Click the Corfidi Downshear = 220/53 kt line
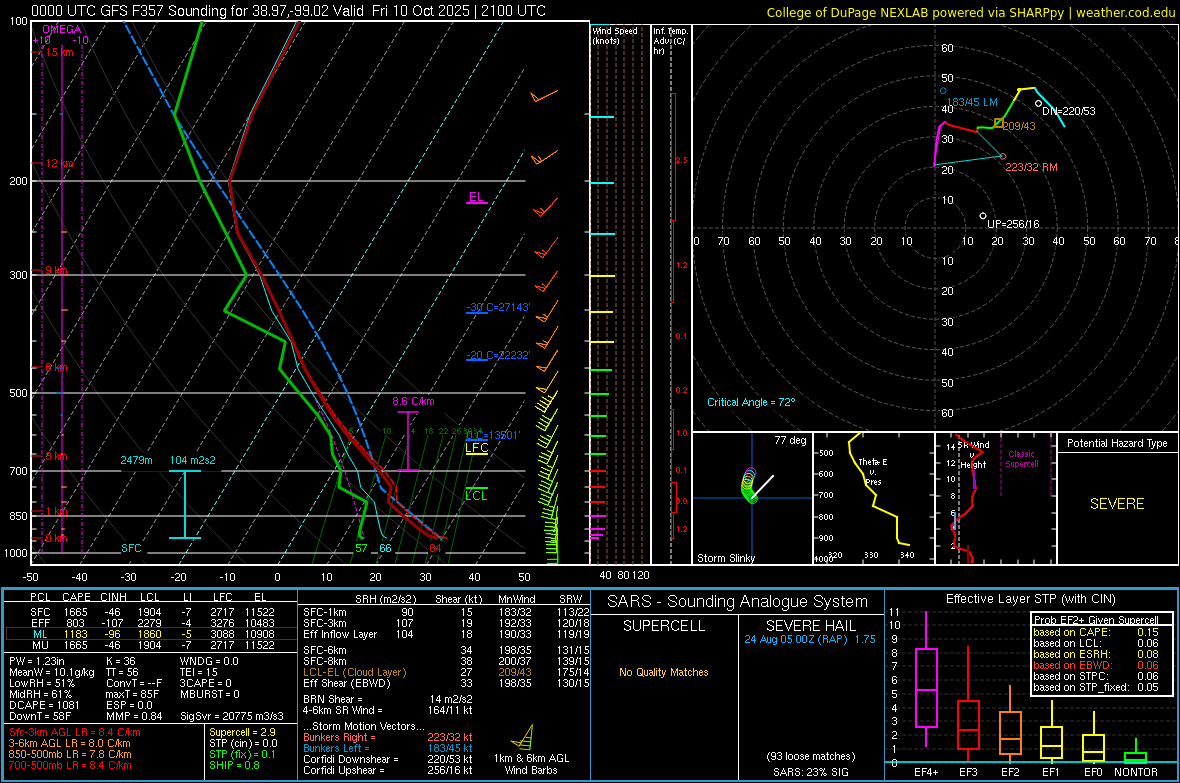 pyautogui.click(x=387, y=759)
